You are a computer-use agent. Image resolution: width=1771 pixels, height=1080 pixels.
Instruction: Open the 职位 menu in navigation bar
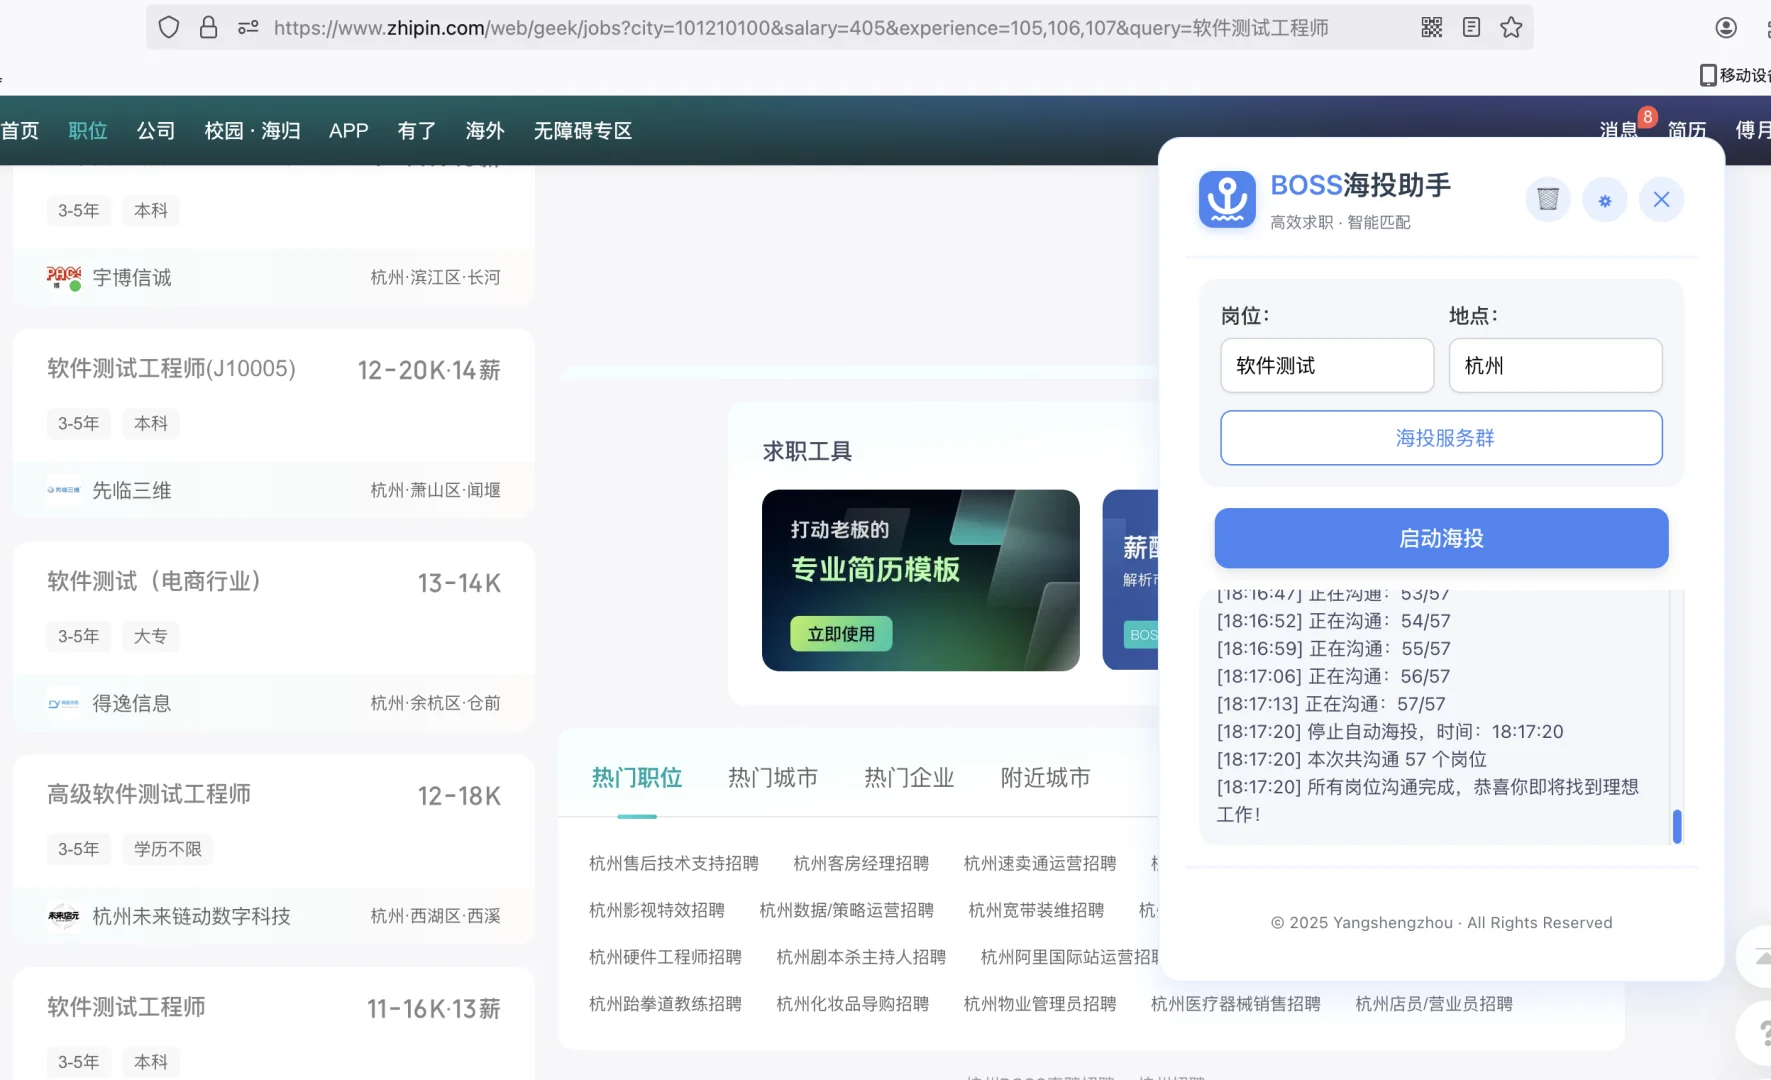pos(87,130)
